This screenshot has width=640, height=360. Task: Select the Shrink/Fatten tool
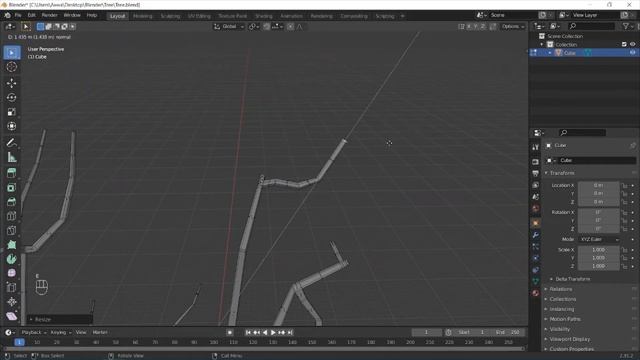click(12, 302)
